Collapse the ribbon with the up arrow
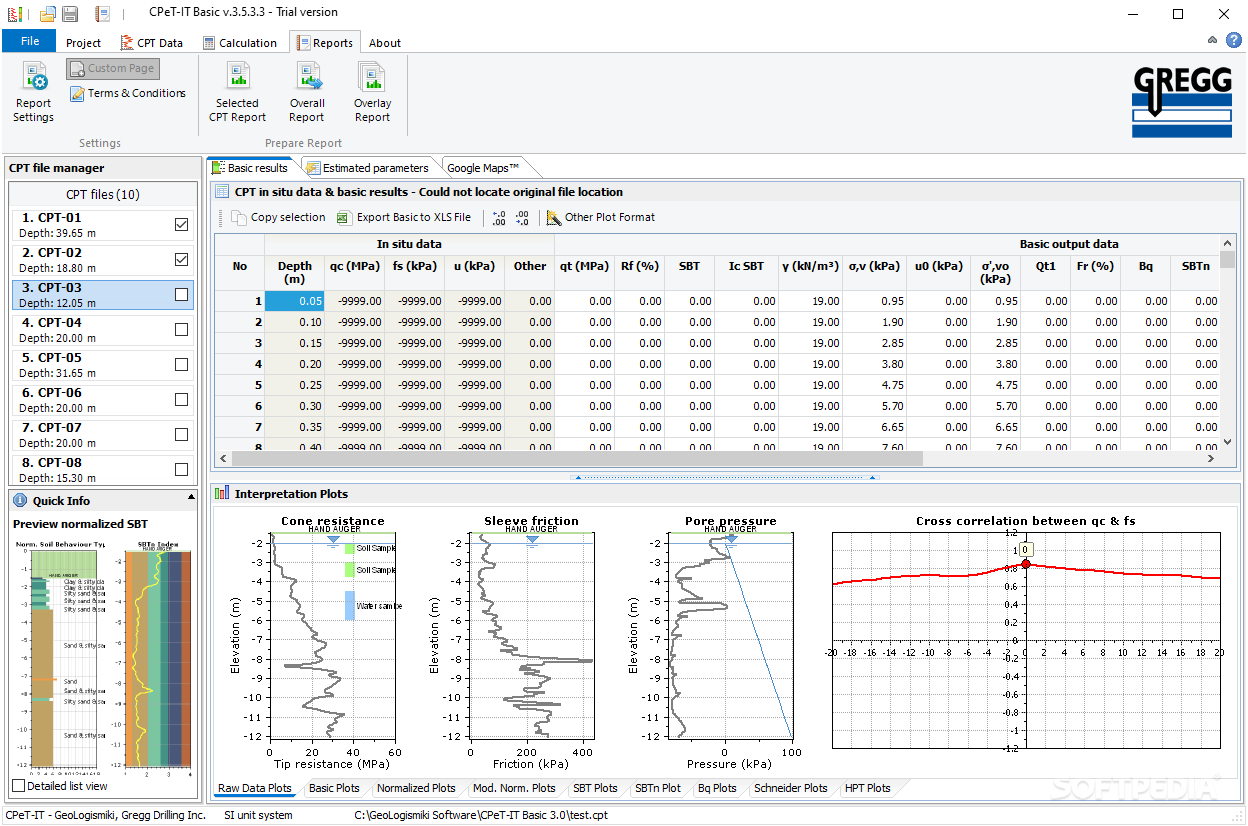Image resolution: width=1248 pixels, height=826 pixels. click(x=1213, y=40)
